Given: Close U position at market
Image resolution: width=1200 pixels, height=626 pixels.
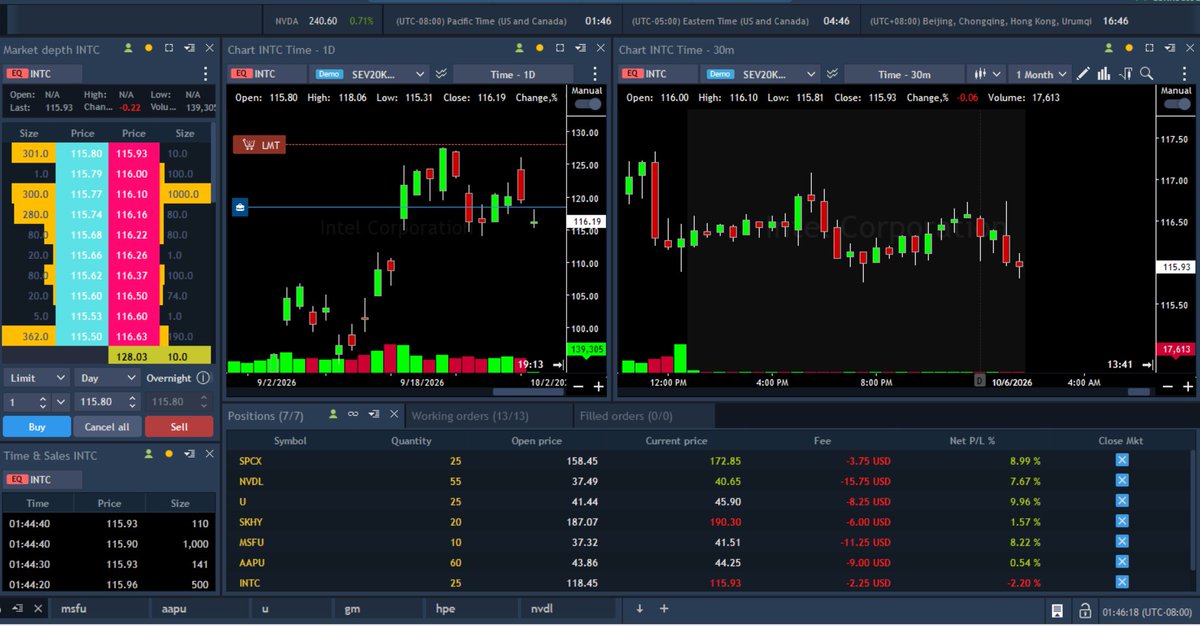Looking at the screenshot, I should click(1122, 501).
